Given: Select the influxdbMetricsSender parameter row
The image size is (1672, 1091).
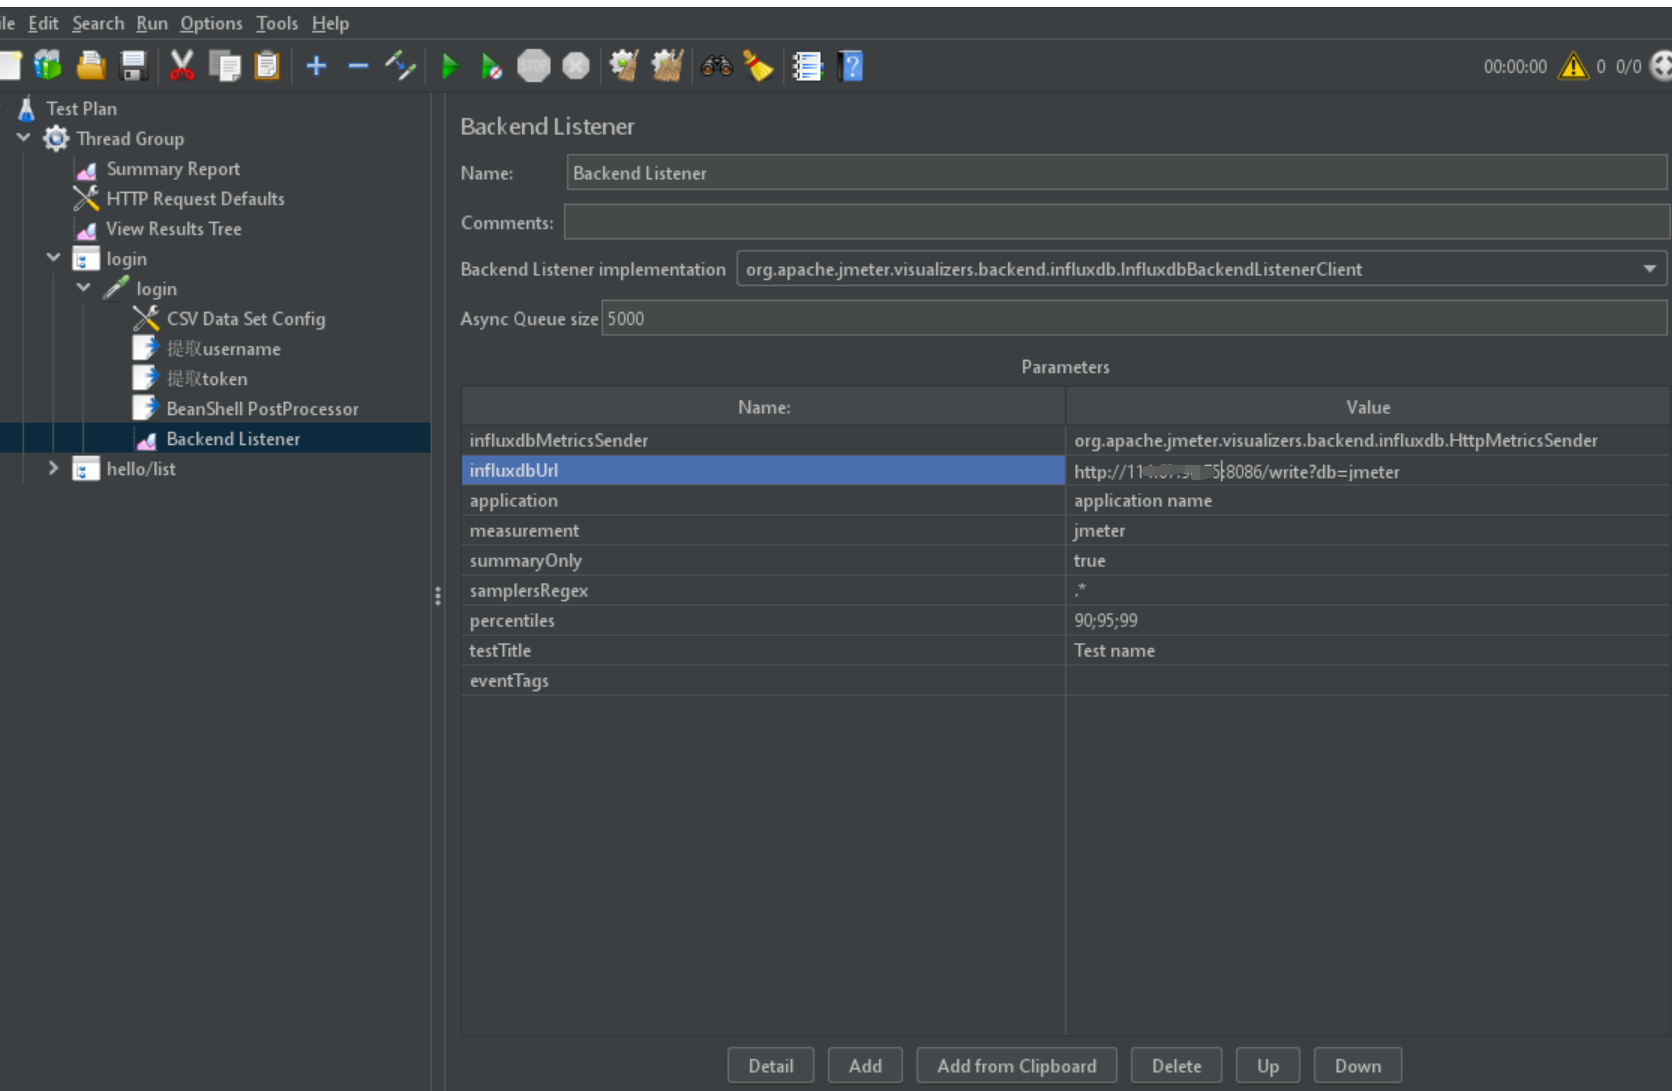Looking at the screenshot, I should click(x=763, y=440).
